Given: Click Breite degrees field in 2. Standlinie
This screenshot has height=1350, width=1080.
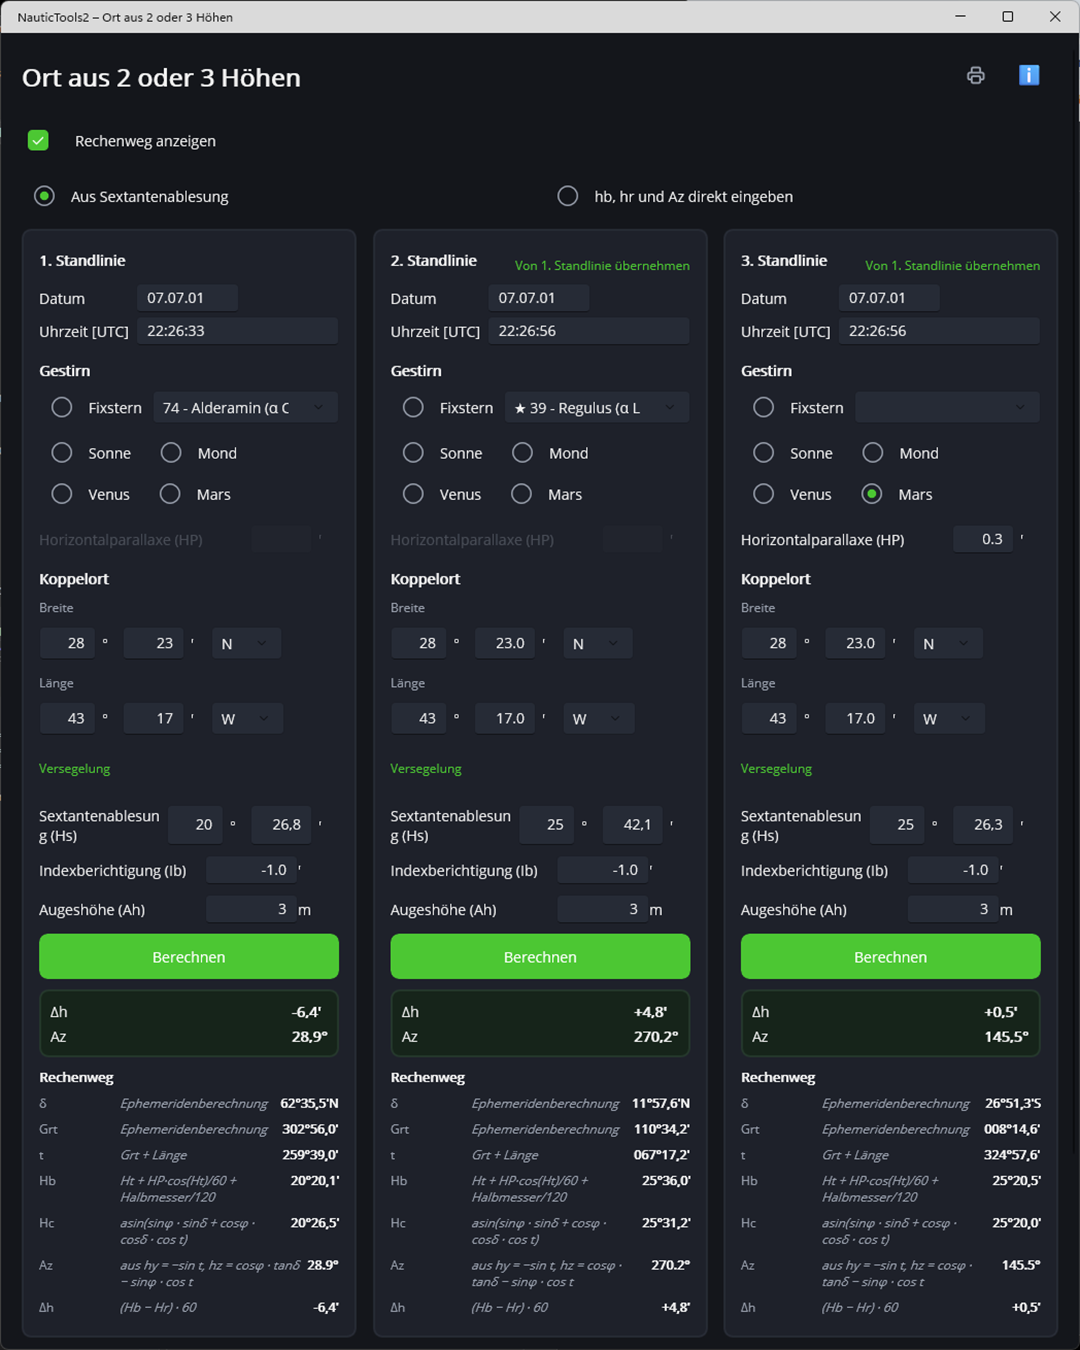Looking at the screenshot, I should pos(419,643).
